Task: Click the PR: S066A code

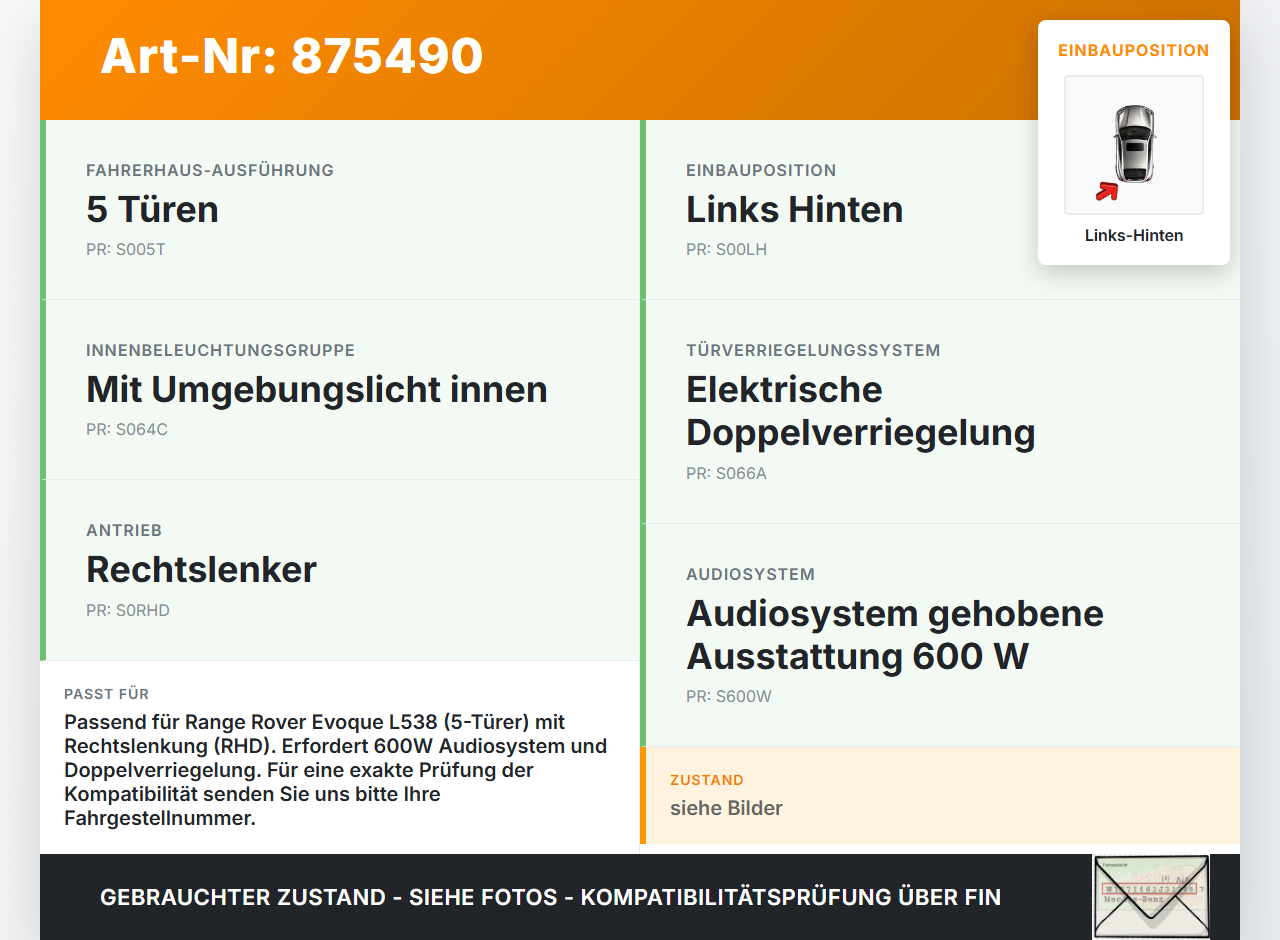Action: click(726, 473)
